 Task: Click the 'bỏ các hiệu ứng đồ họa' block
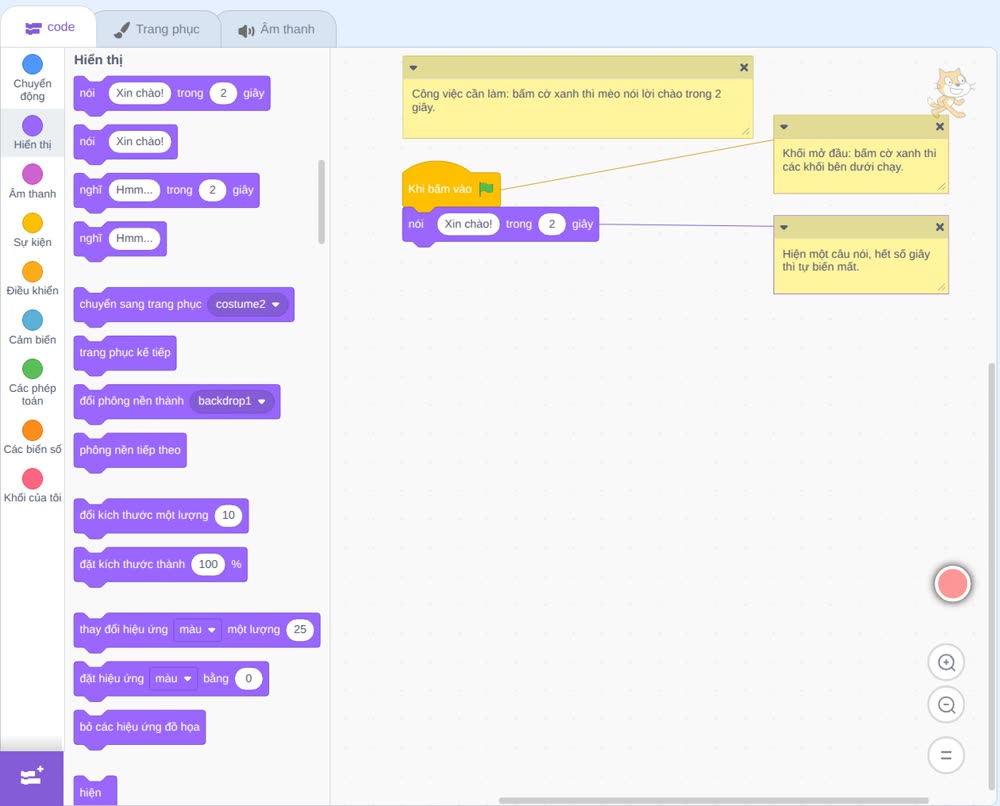[140, 728]
